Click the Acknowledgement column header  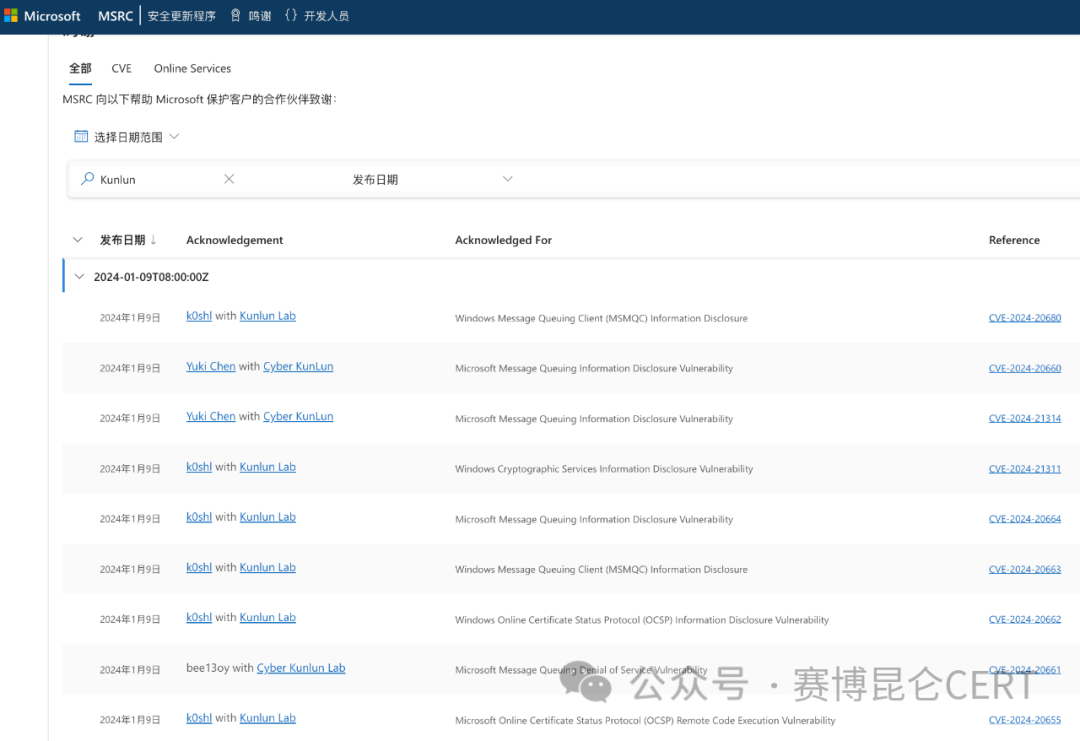pos(234,240)
